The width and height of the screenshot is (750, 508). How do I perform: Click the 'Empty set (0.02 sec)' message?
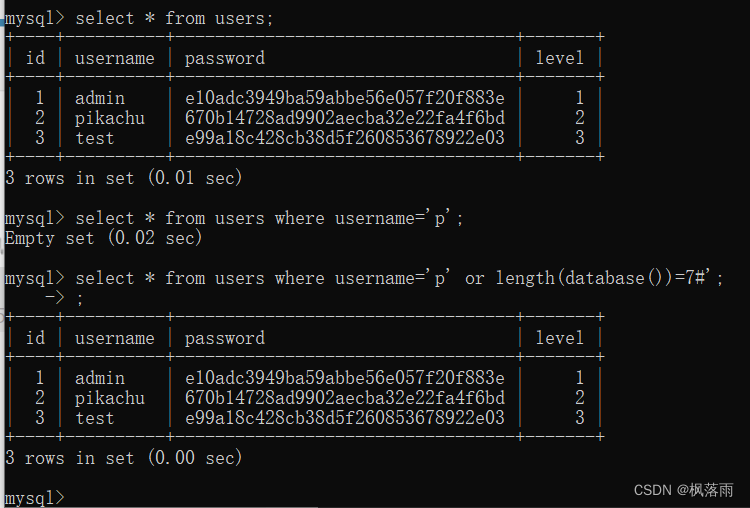click(103, 238)
